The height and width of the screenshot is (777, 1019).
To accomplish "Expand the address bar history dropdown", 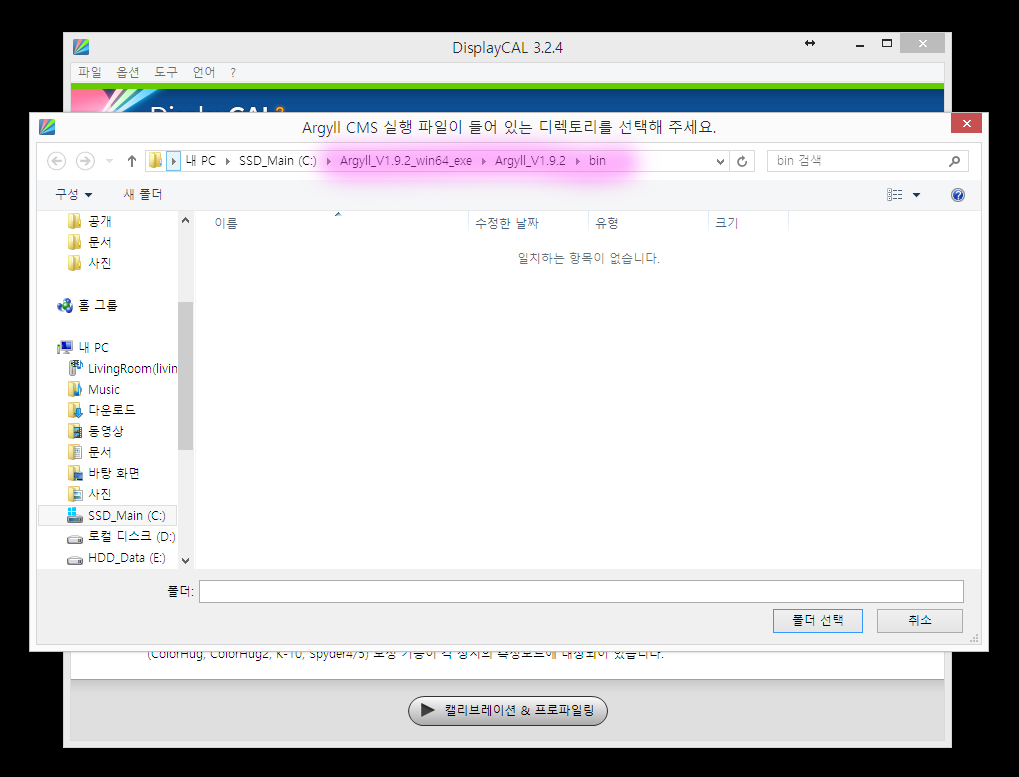I will tap(721, 161).
